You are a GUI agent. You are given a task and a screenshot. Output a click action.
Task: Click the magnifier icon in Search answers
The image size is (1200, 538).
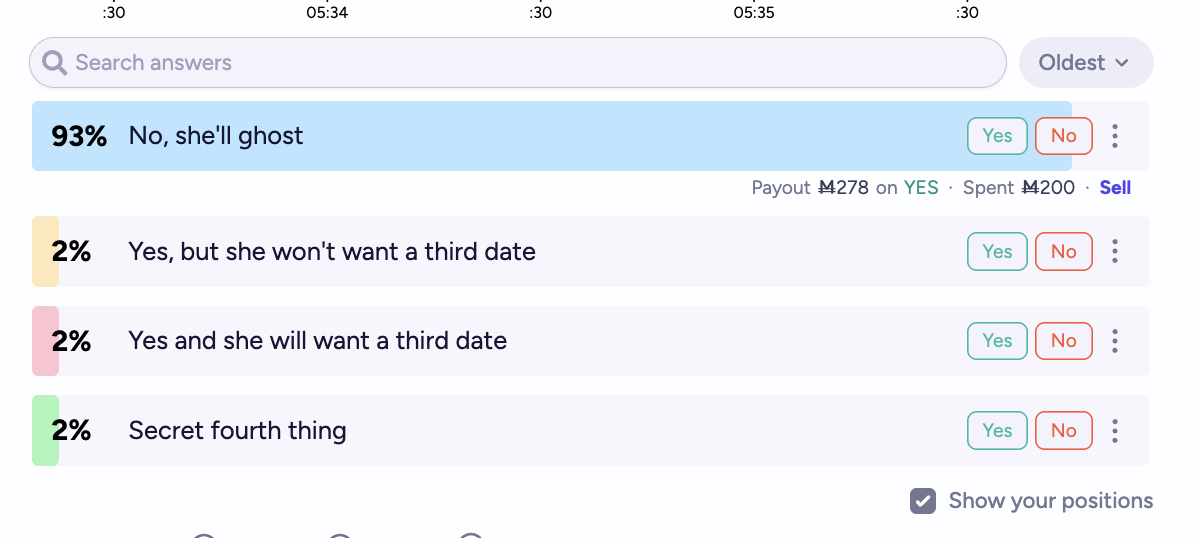pyautogui.click(x=55, y=63)
